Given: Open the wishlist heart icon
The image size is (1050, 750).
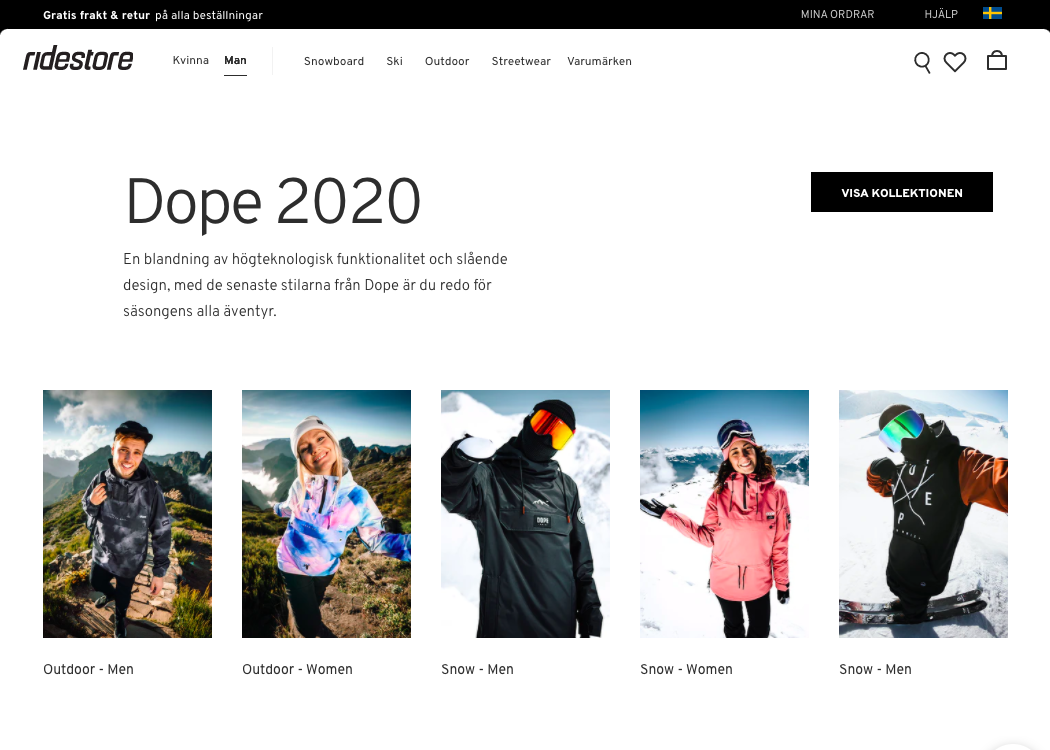Looking at the screenshot, I should [955, 62].
